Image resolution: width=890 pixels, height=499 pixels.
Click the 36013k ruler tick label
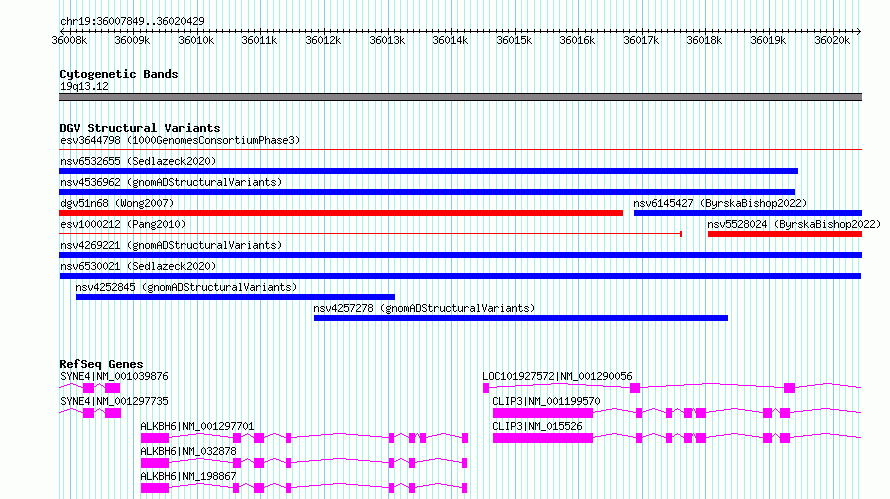click(x=387, y=40)
